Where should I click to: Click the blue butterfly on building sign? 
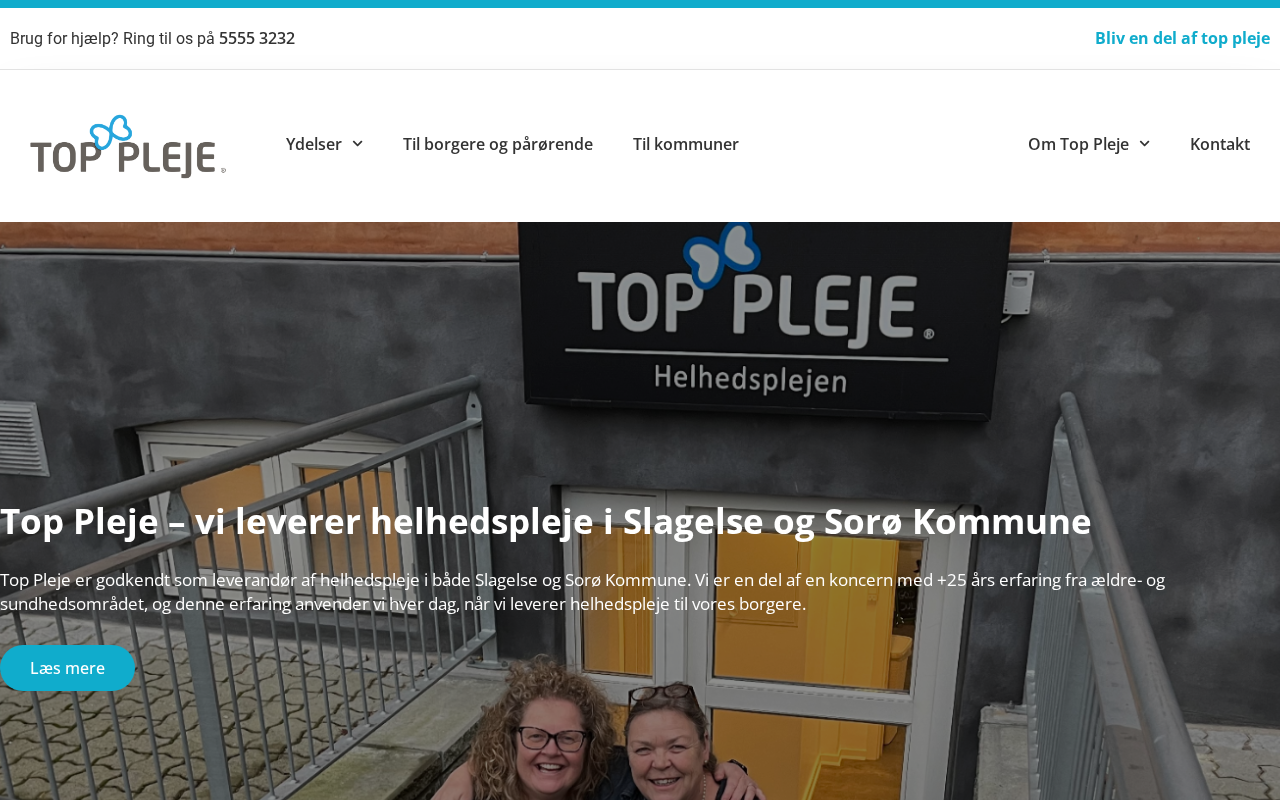click(x=723, y=253)
